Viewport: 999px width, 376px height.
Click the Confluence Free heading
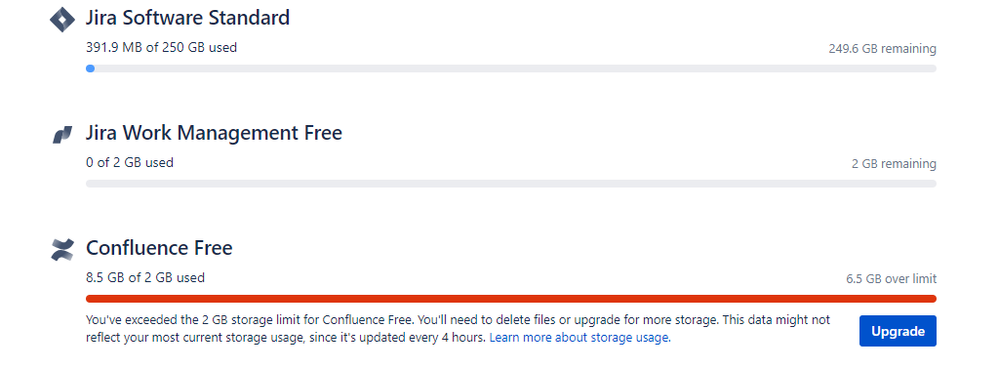click(x=159, y=248)
